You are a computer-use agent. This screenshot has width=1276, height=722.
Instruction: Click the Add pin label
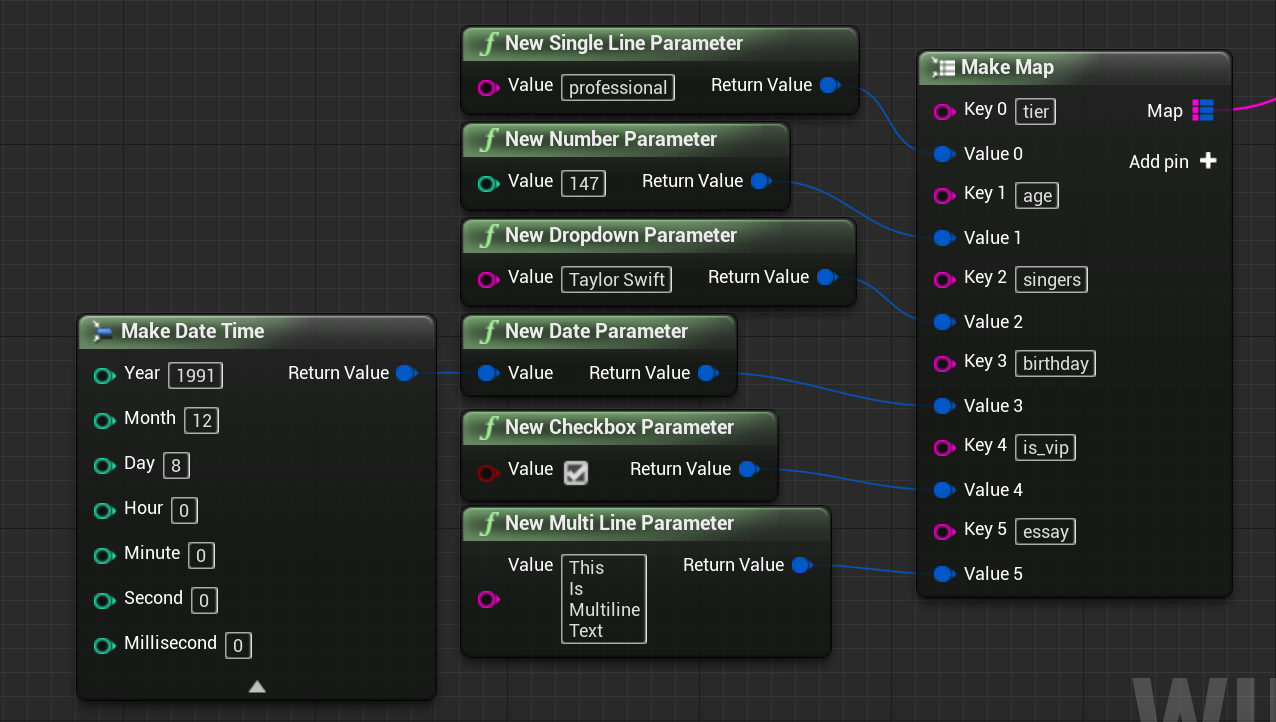(1158, 161)
